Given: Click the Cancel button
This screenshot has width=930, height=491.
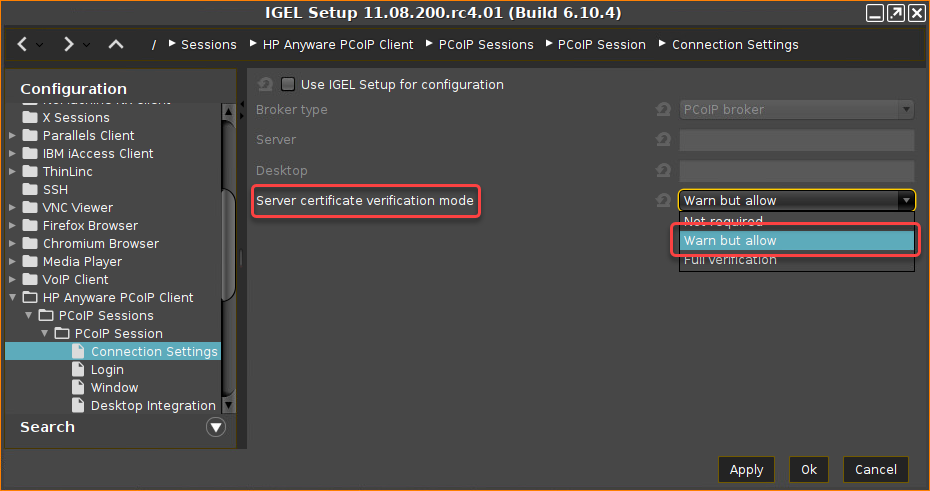Looking at the screenshot, I should coord(875,470).
